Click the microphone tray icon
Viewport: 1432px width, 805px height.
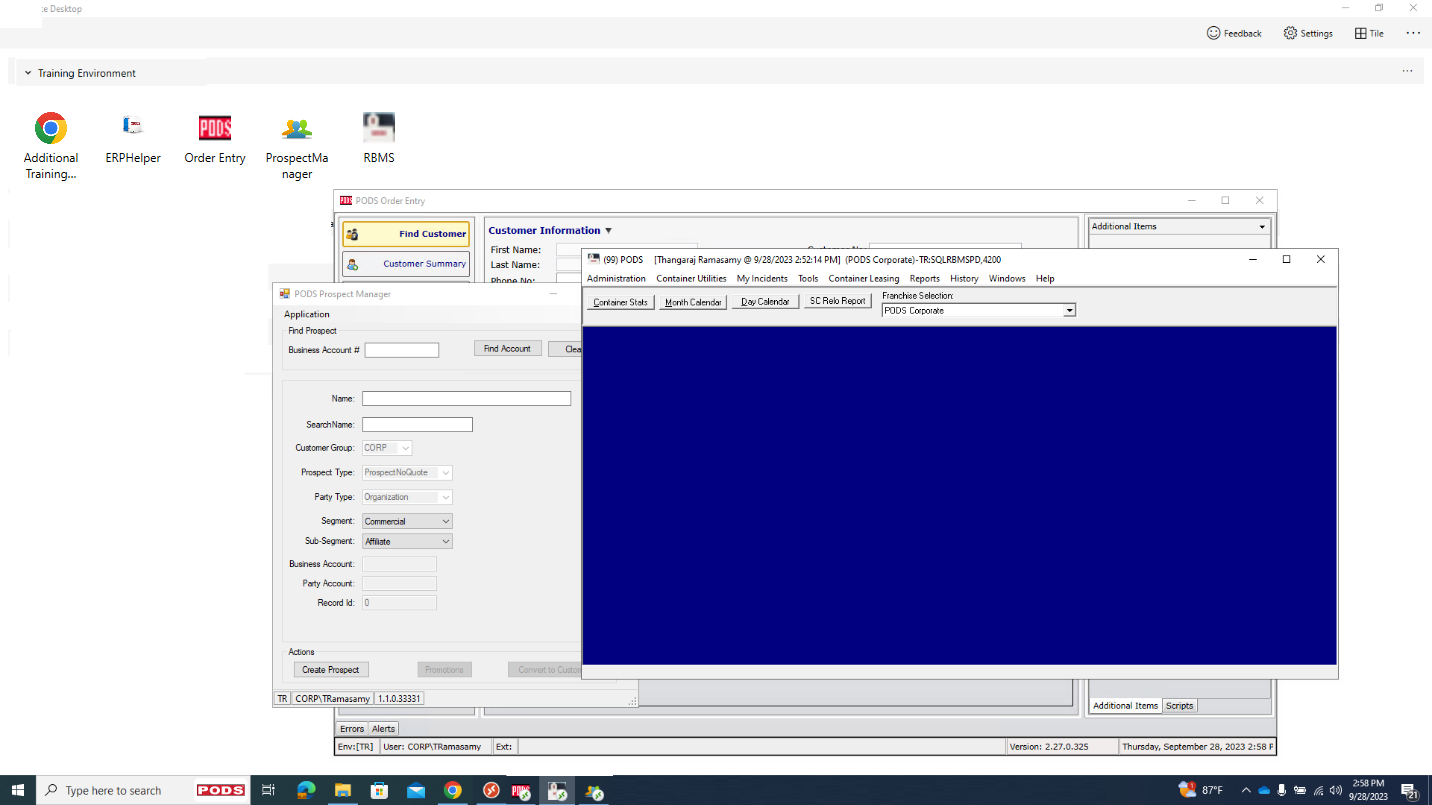[1282, 790]
